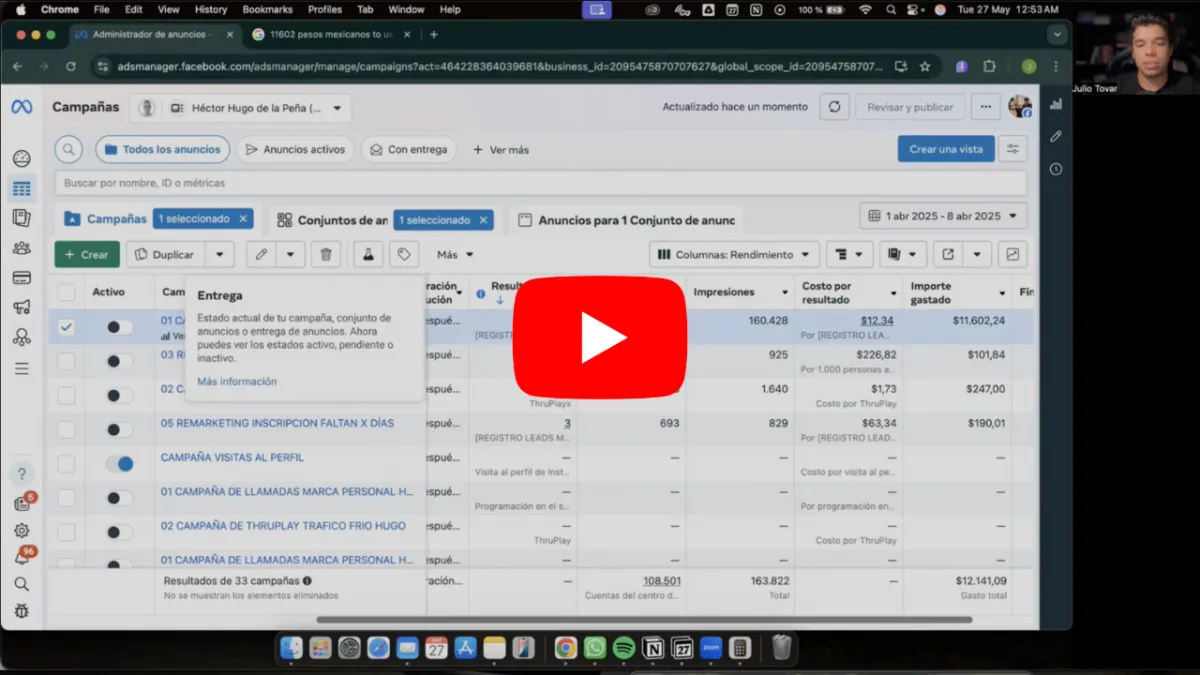Toggle first selected campaign active switch
Image resolution: width=1200 pixels, height=675 pixels.
tap(120, 327)
